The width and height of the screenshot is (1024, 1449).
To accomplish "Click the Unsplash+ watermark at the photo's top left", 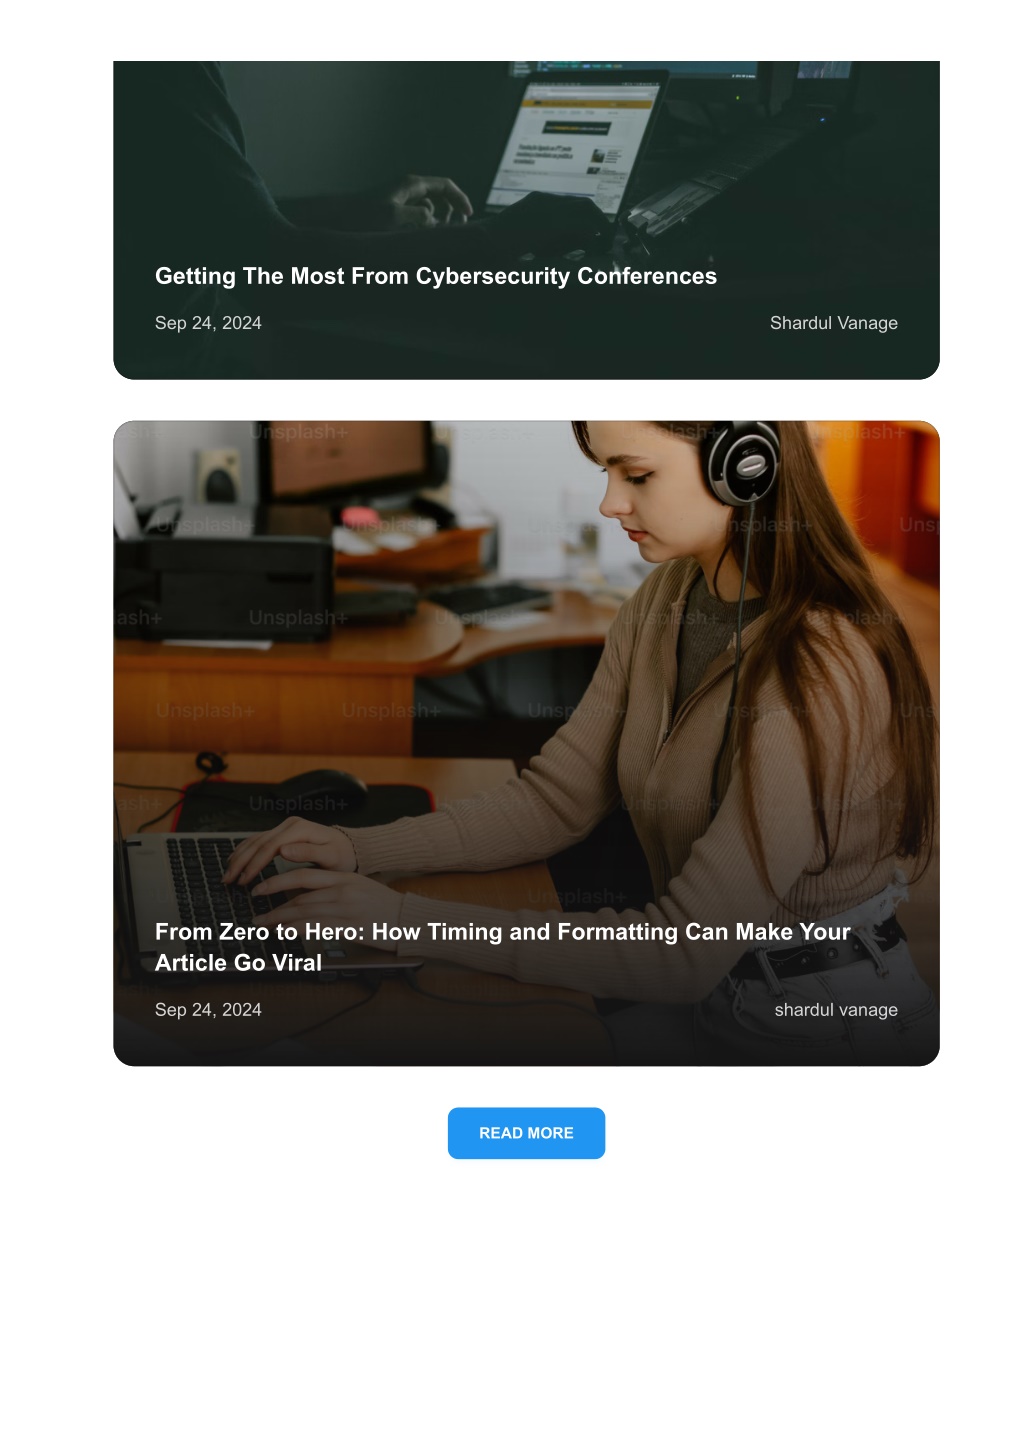I will coord(300,432).
